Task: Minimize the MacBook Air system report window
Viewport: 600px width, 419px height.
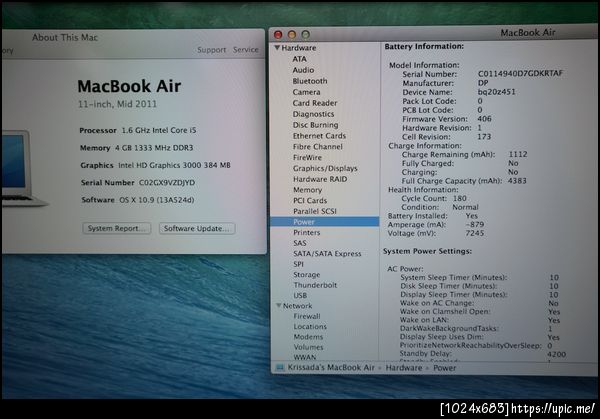Action: 292,35
